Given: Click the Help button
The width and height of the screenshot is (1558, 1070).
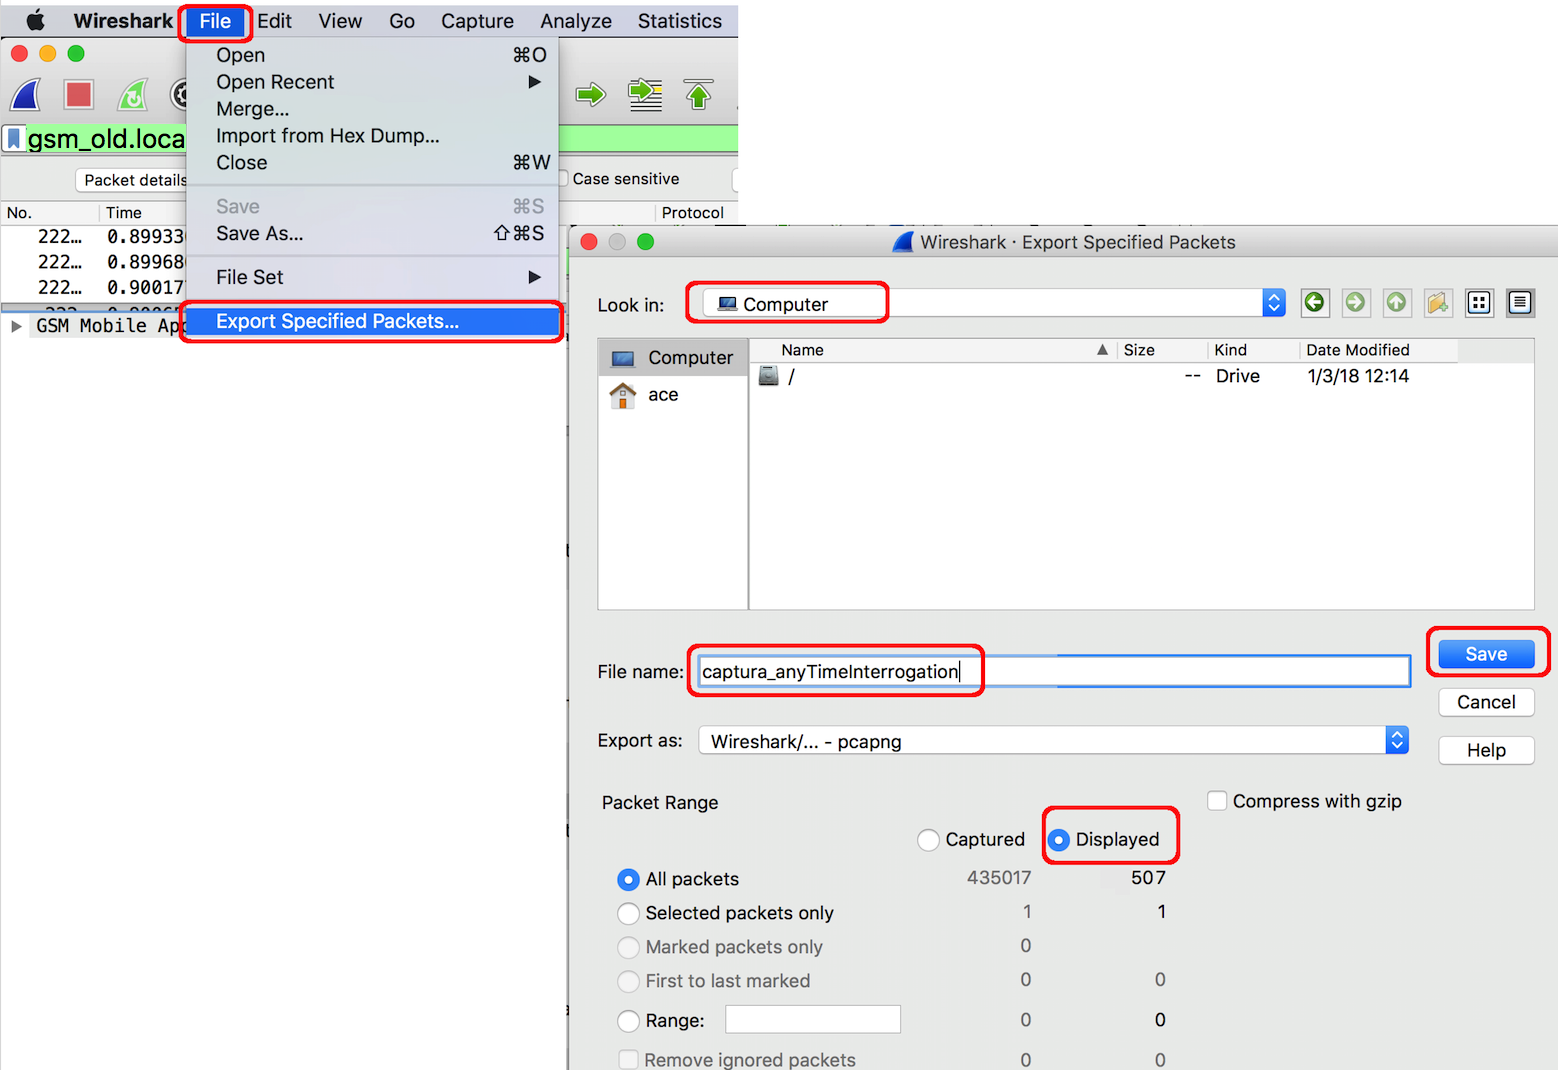Looking at the screenshot, I should click(x=1486, y=750).
